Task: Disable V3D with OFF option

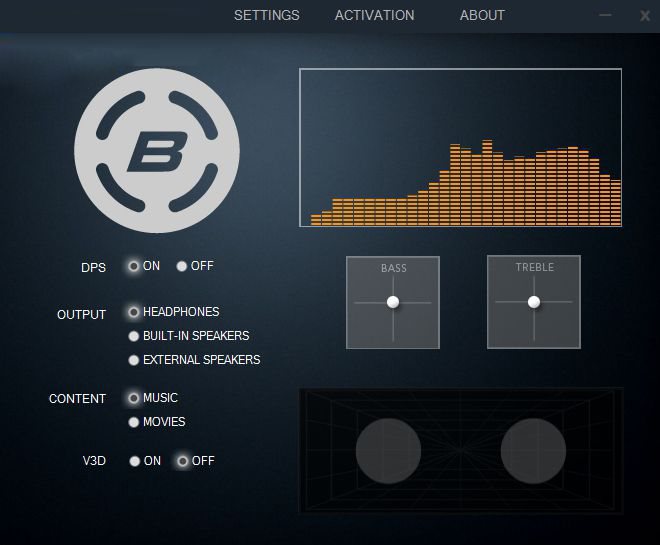Action: click(182, 461)
